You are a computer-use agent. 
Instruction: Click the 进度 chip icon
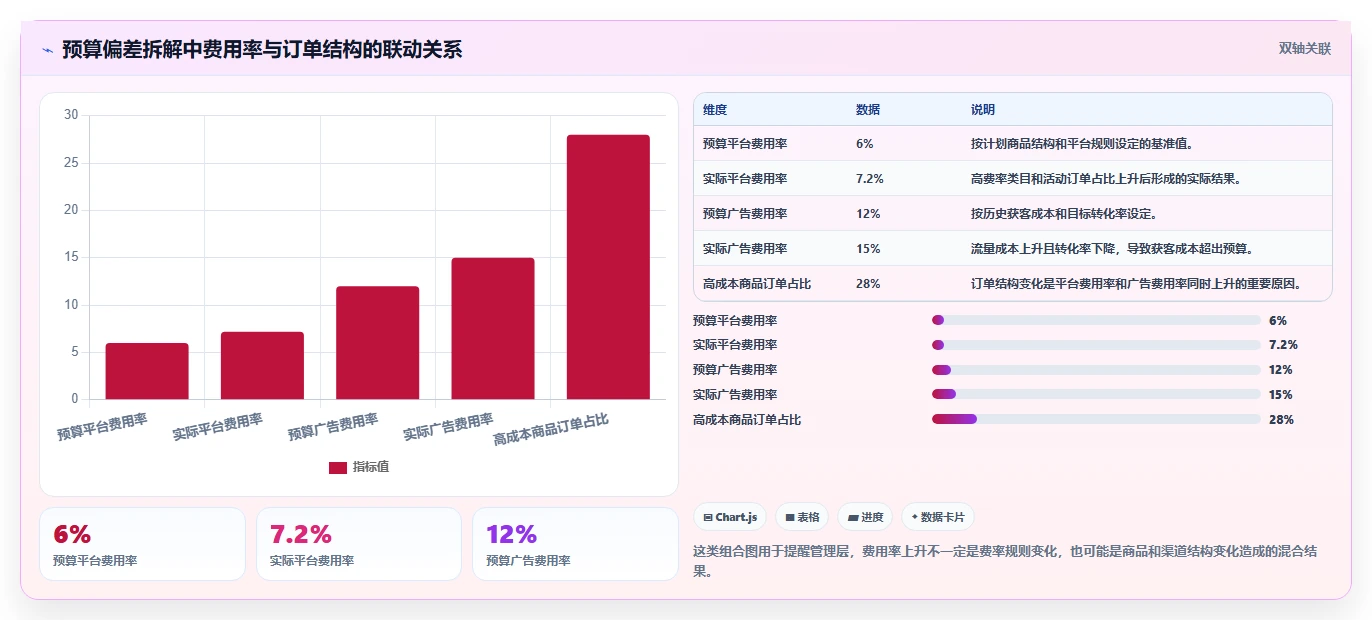[x=852, y=517]
